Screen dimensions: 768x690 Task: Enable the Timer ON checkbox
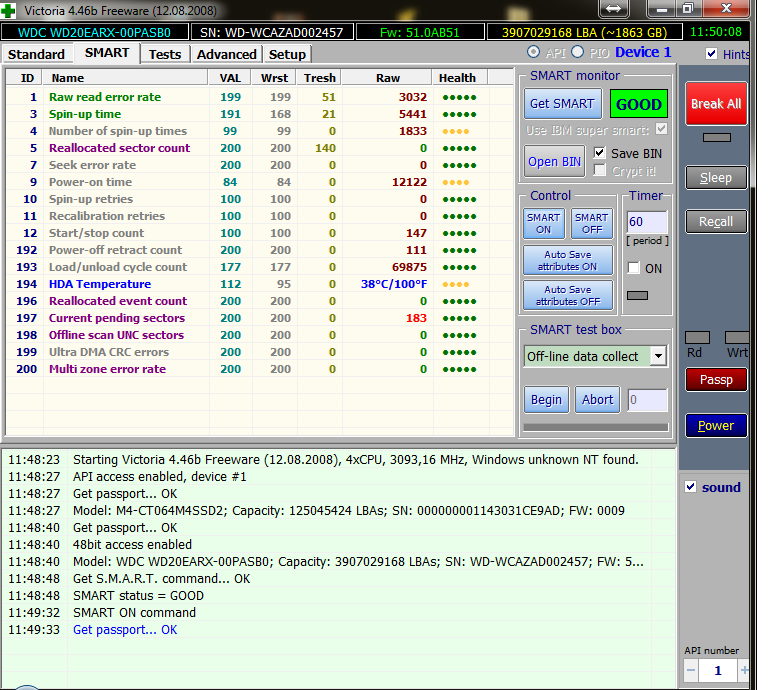634,268
